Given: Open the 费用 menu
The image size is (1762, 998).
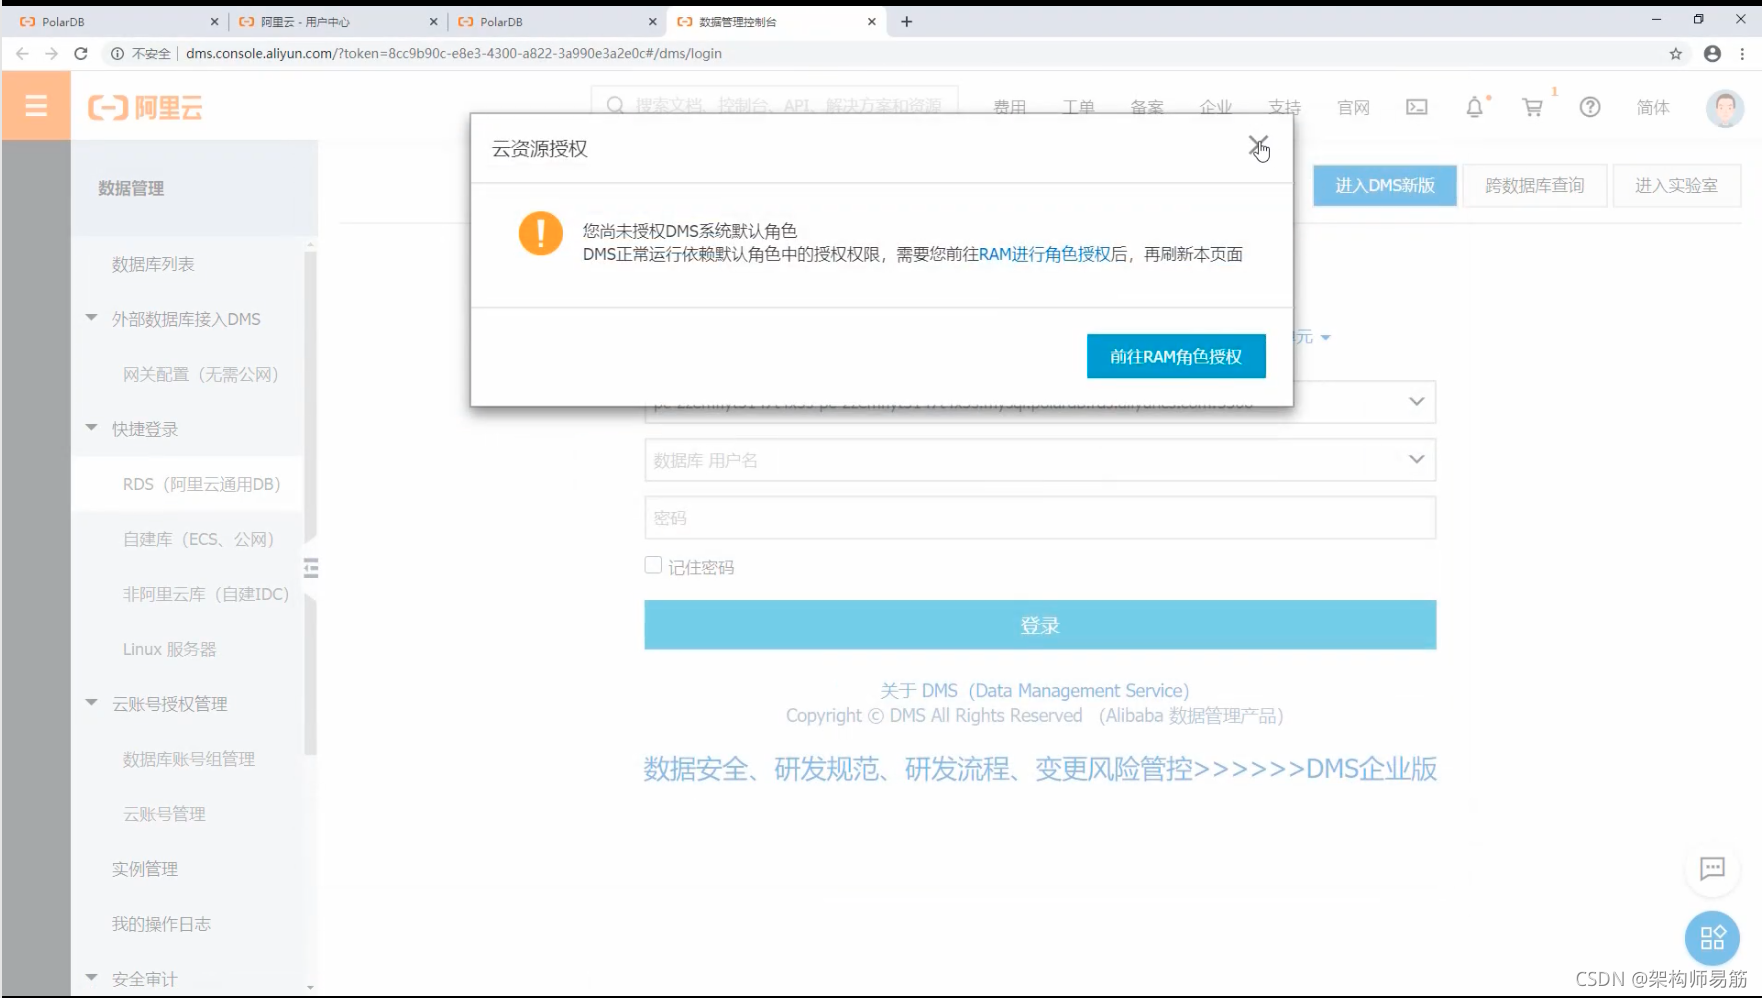Looking at the screenshot, I should tap(1010, 107).
